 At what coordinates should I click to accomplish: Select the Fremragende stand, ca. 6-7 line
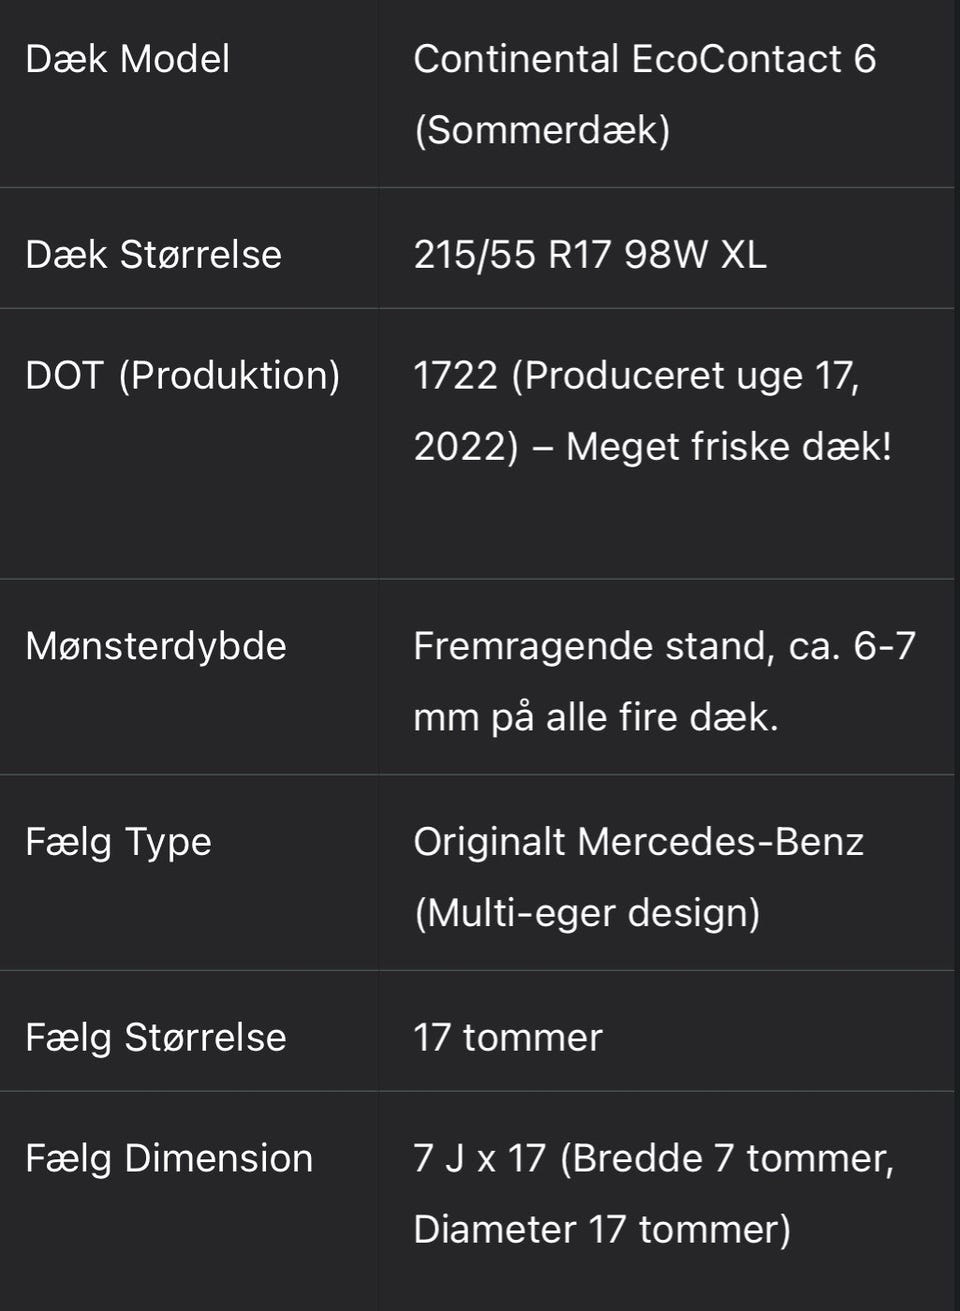pyautogui.click(x=664, y=646)
